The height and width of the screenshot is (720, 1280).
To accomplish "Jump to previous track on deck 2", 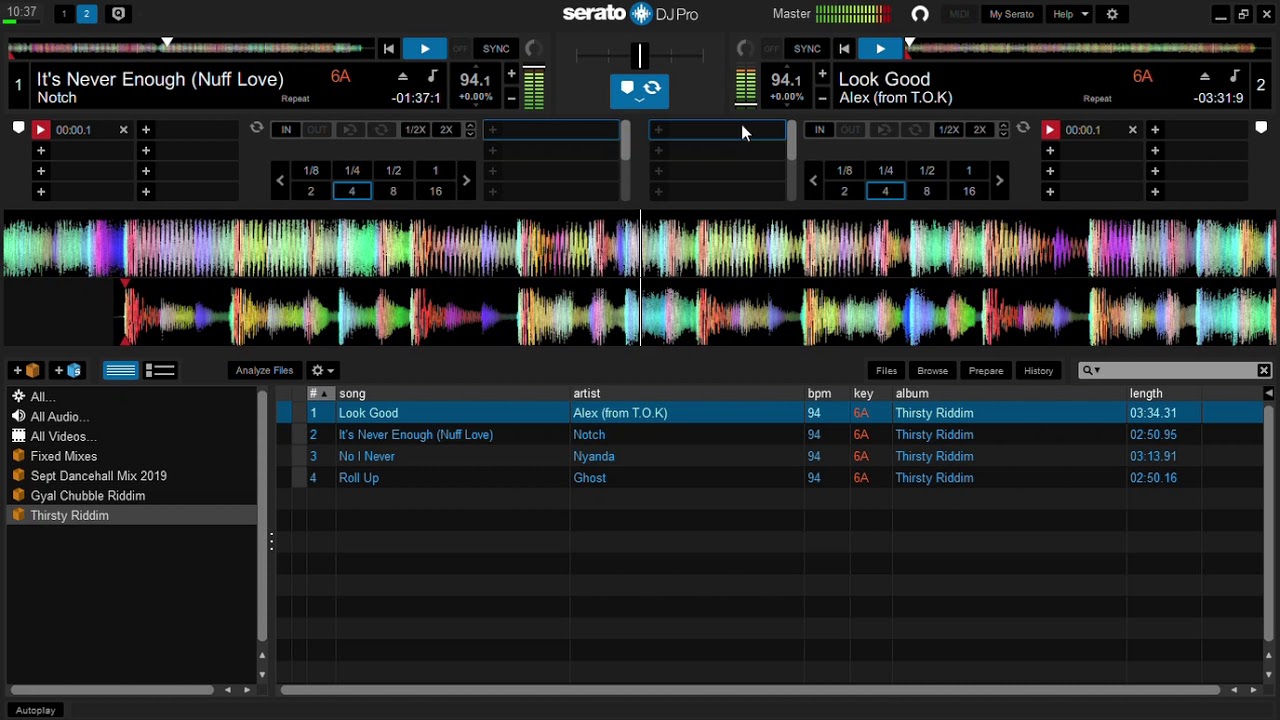I will 844,49.
